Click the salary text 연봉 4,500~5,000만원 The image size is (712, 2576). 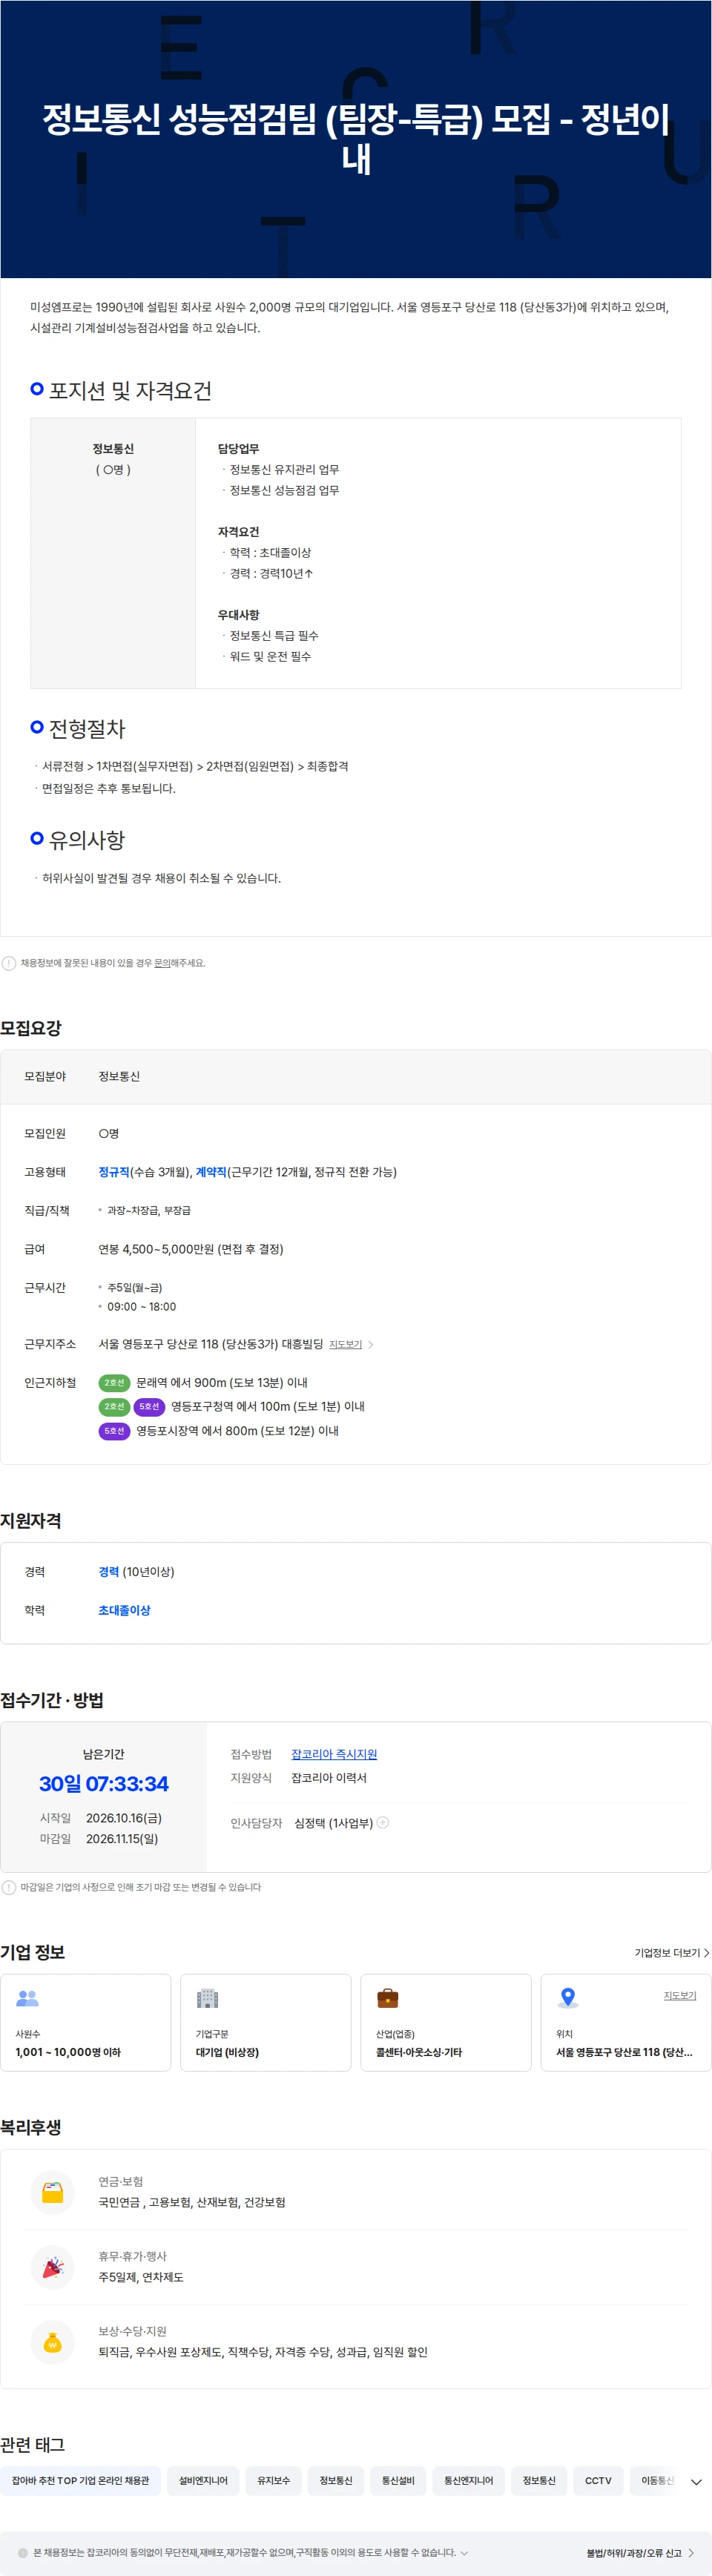[191, 1249]
